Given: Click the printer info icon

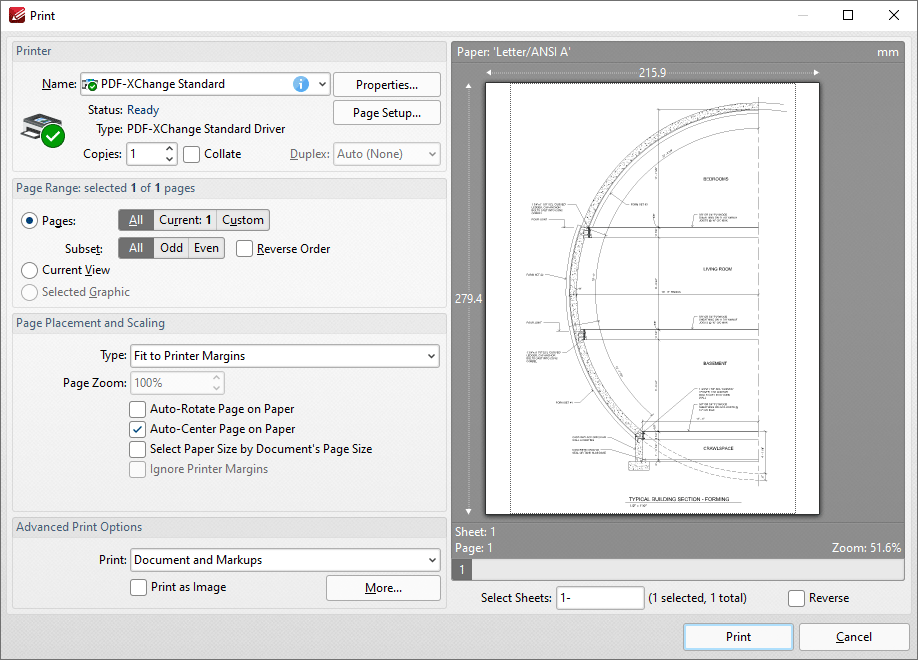Looking at the screenshot, I should [300, 84].
